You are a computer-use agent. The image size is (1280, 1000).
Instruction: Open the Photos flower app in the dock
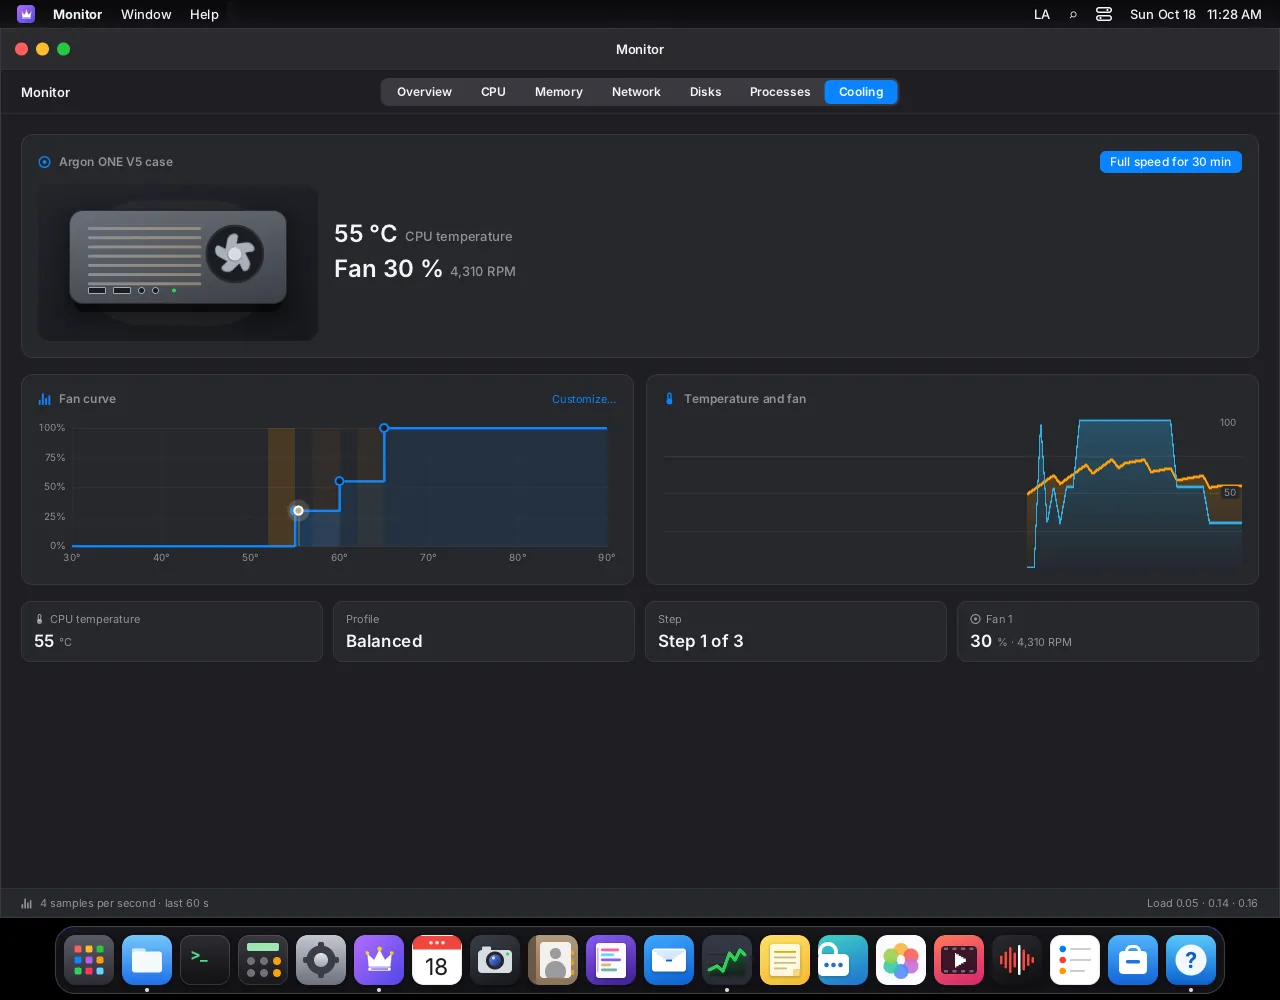(901, 961)
